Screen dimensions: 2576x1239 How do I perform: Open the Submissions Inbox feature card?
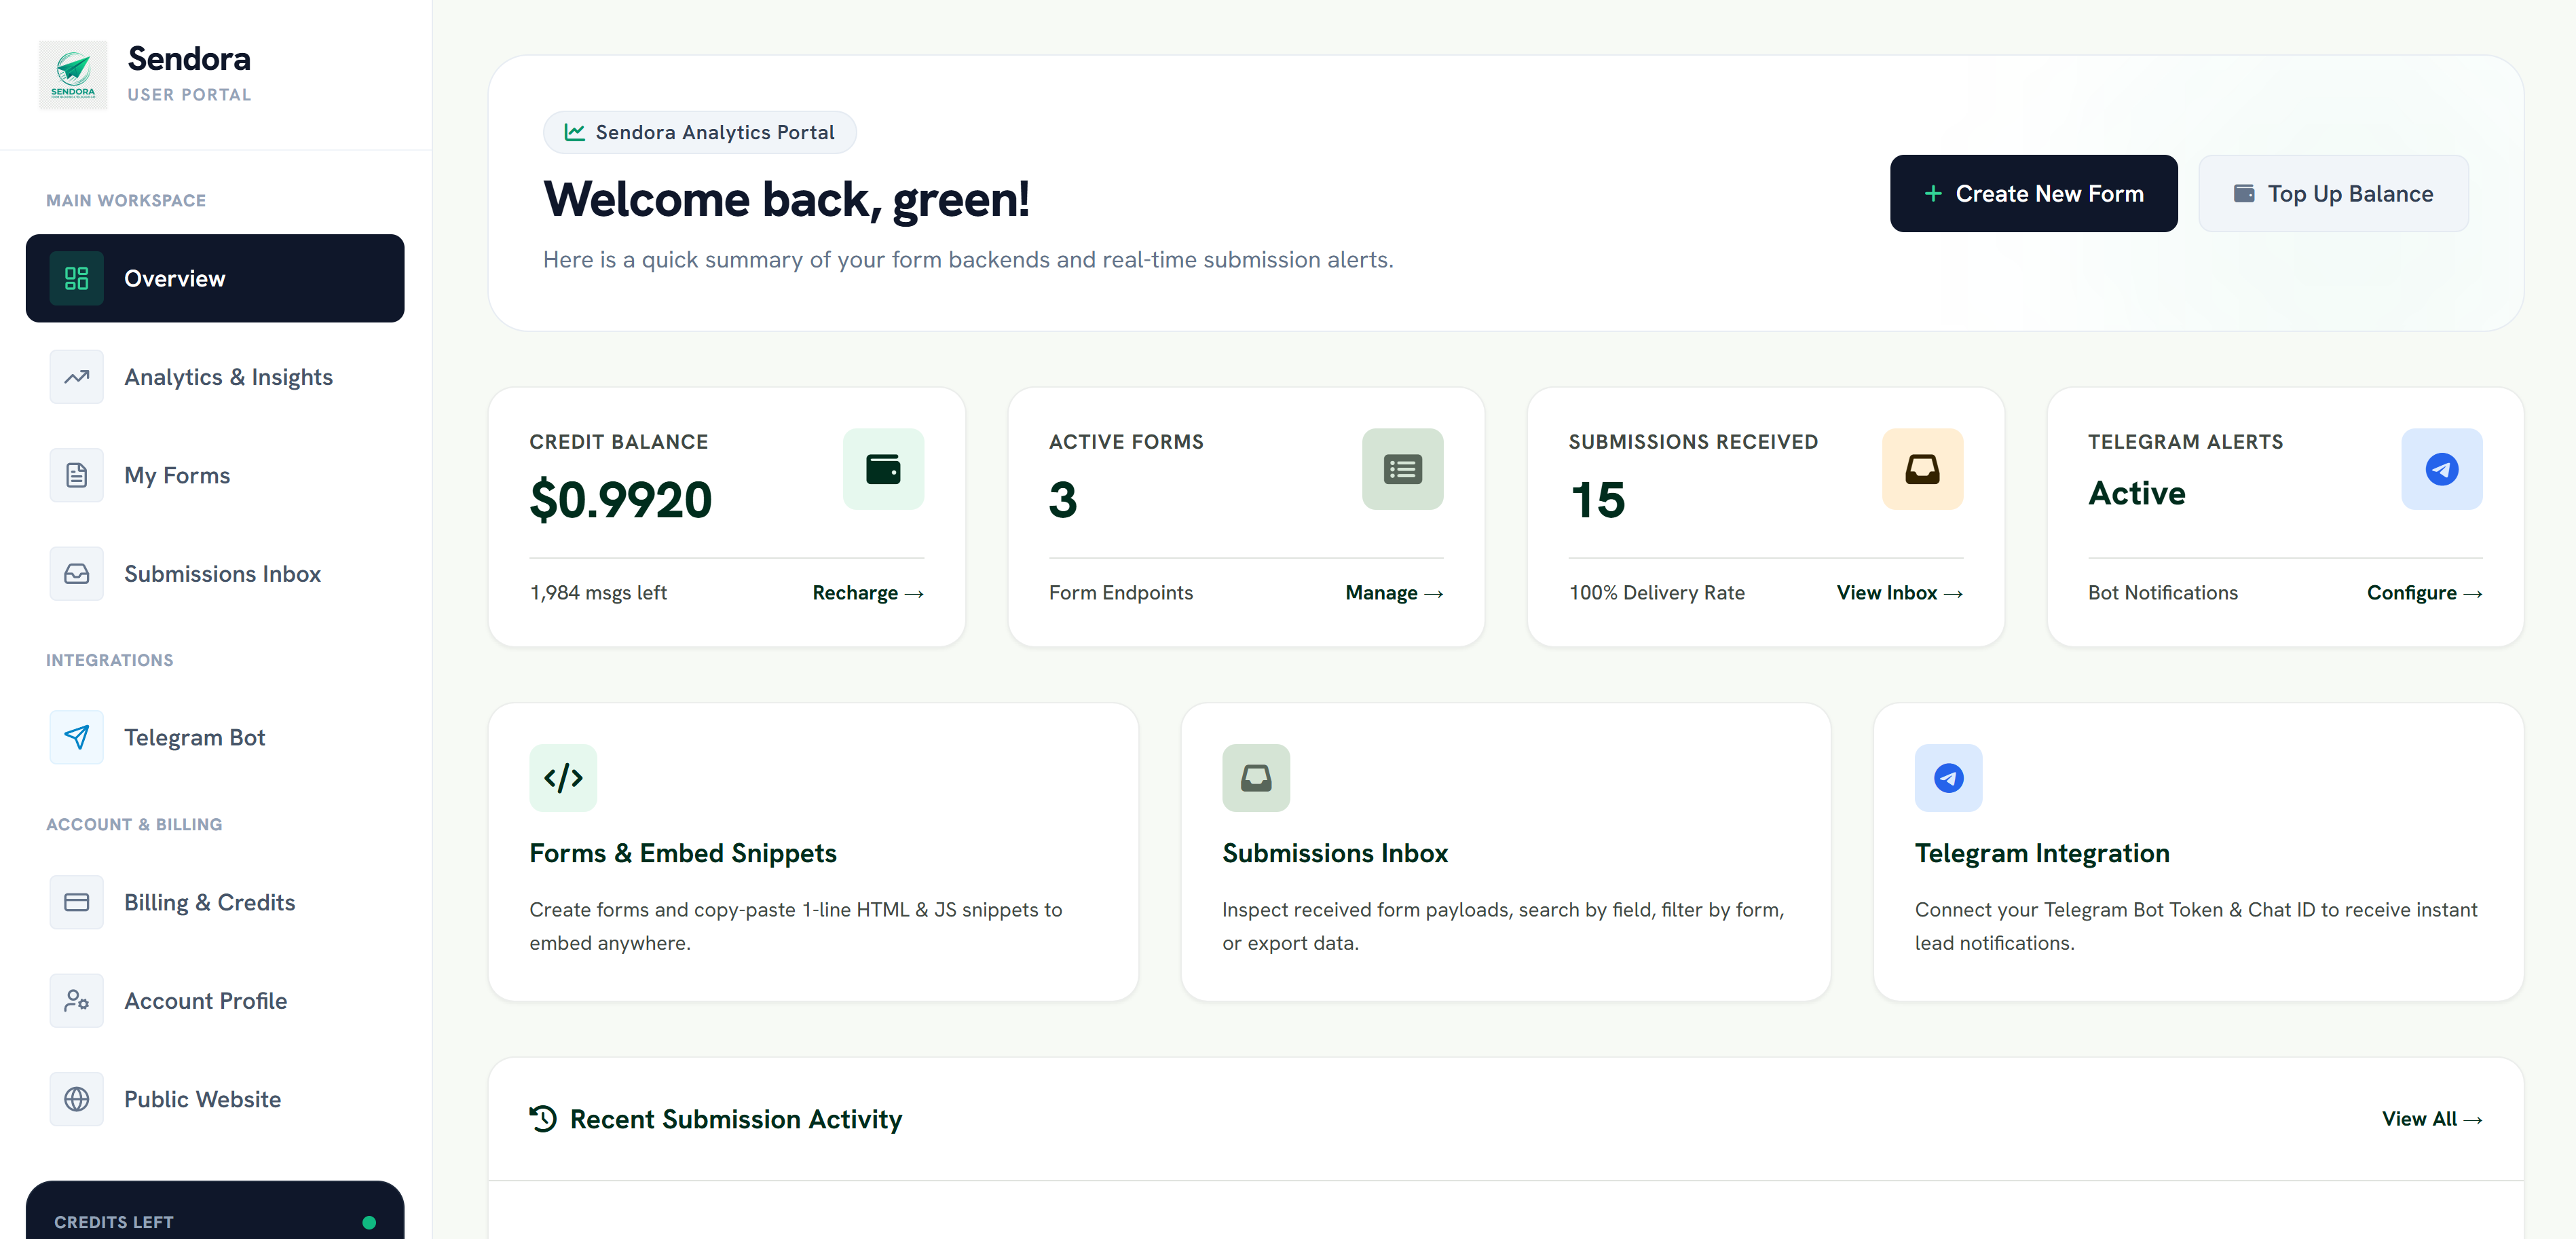coord(1505,852)
